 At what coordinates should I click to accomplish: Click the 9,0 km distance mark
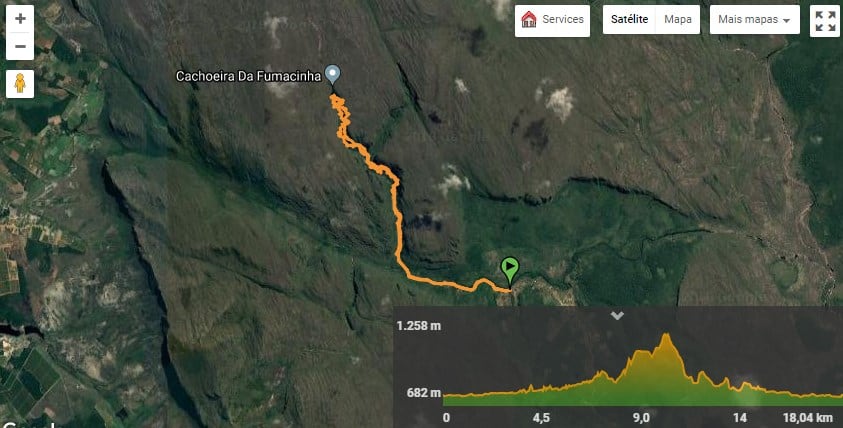pos(641,418)
